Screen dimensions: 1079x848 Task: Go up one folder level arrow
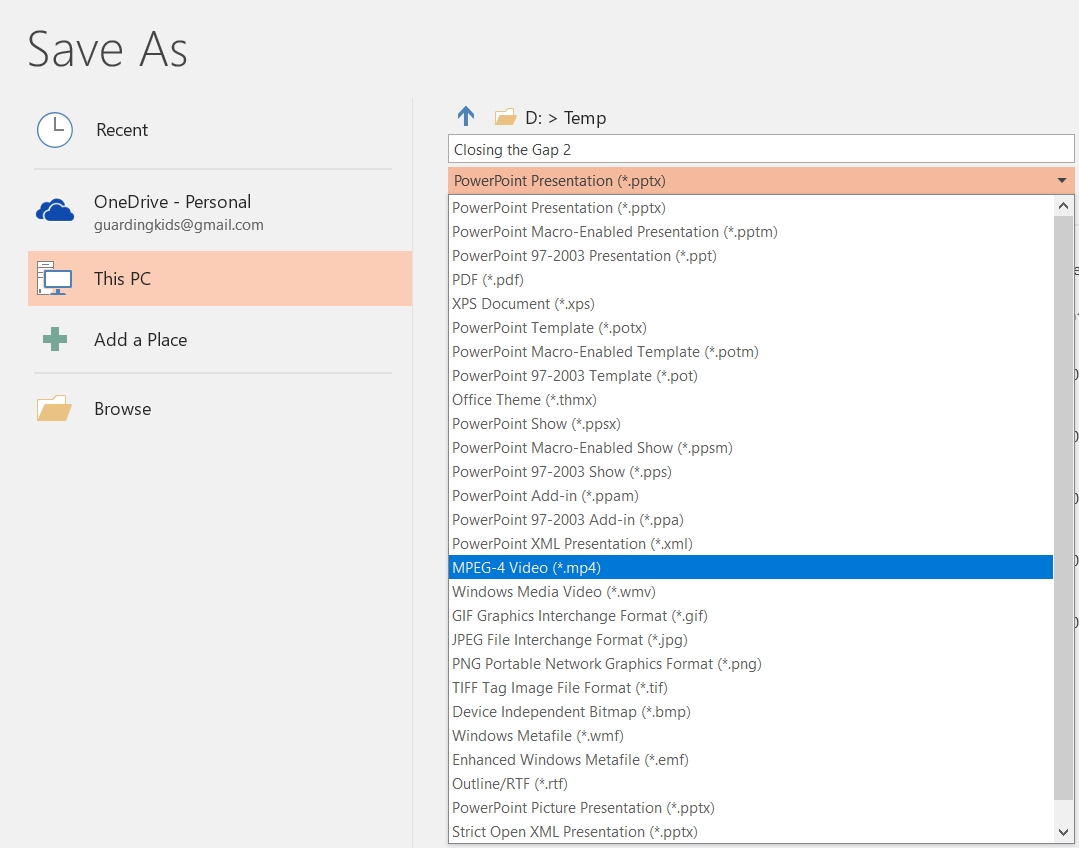[466, 116]
